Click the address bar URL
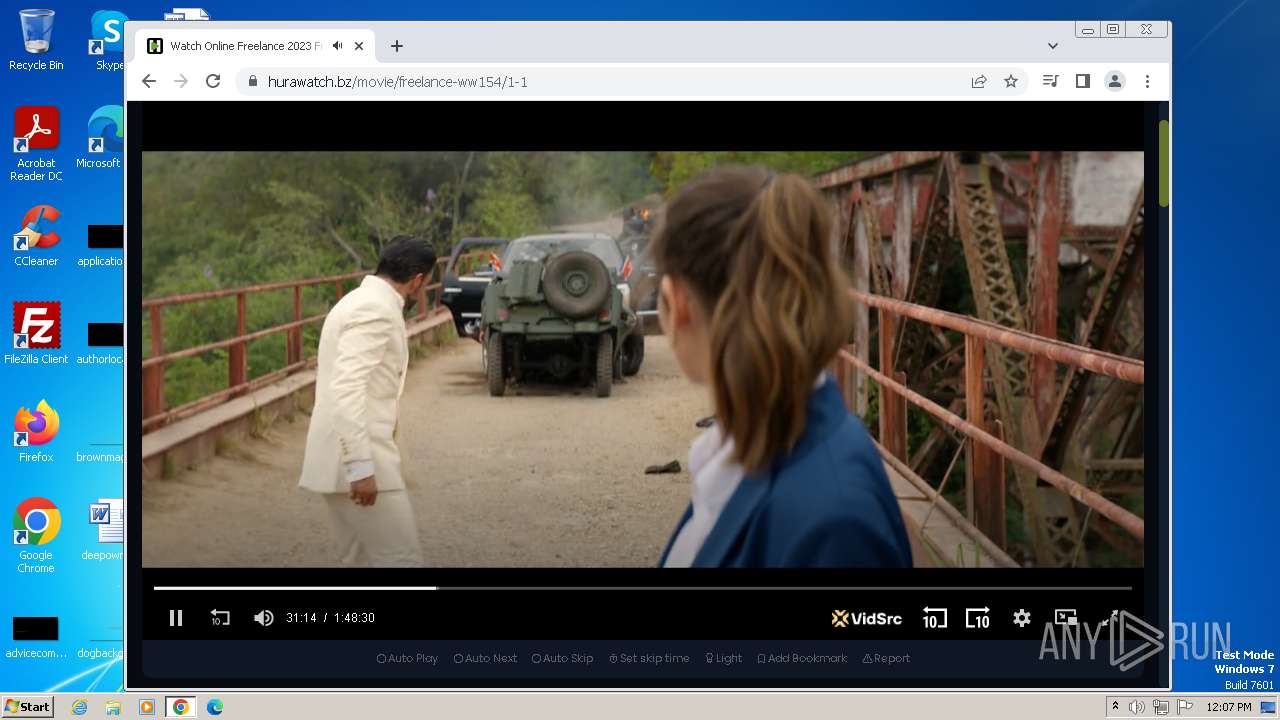 [x=397, y=82]
